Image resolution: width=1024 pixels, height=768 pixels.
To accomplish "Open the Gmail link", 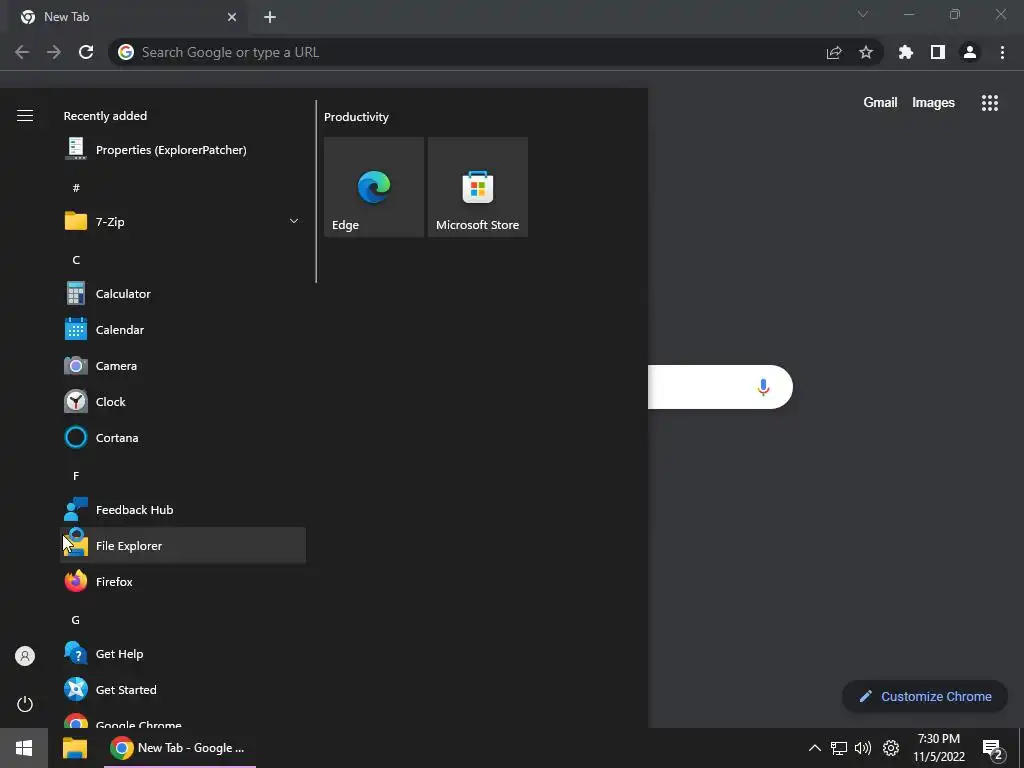I will point(880,103).
